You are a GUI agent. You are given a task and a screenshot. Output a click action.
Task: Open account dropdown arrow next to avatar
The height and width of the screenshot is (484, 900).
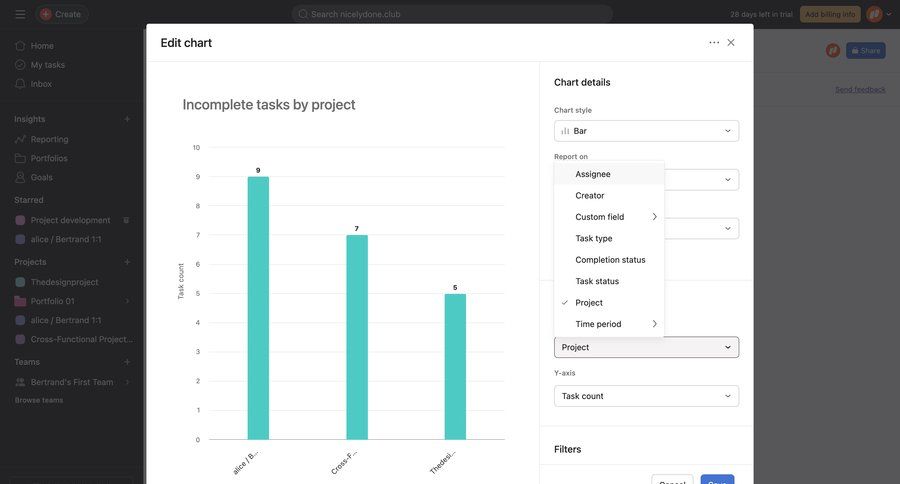(x=889, y=14)
